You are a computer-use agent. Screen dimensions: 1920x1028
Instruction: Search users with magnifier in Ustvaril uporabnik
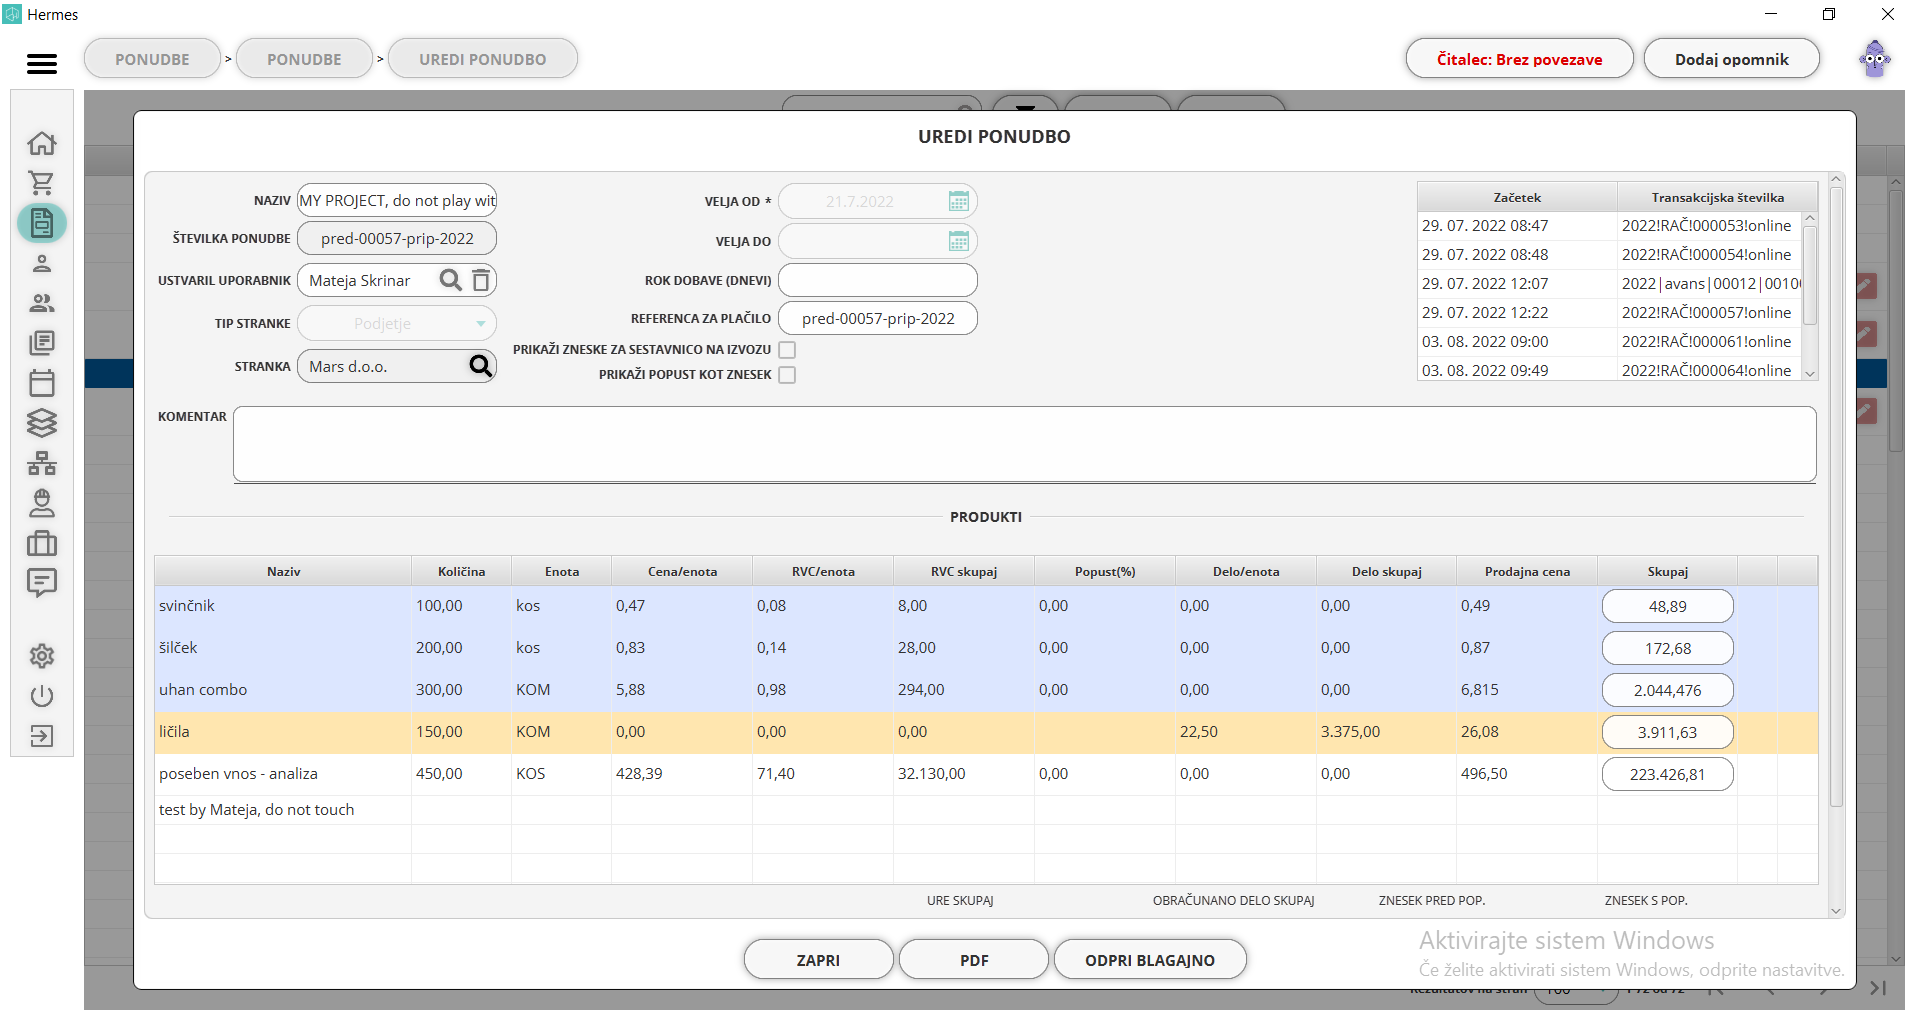point(451,280)
